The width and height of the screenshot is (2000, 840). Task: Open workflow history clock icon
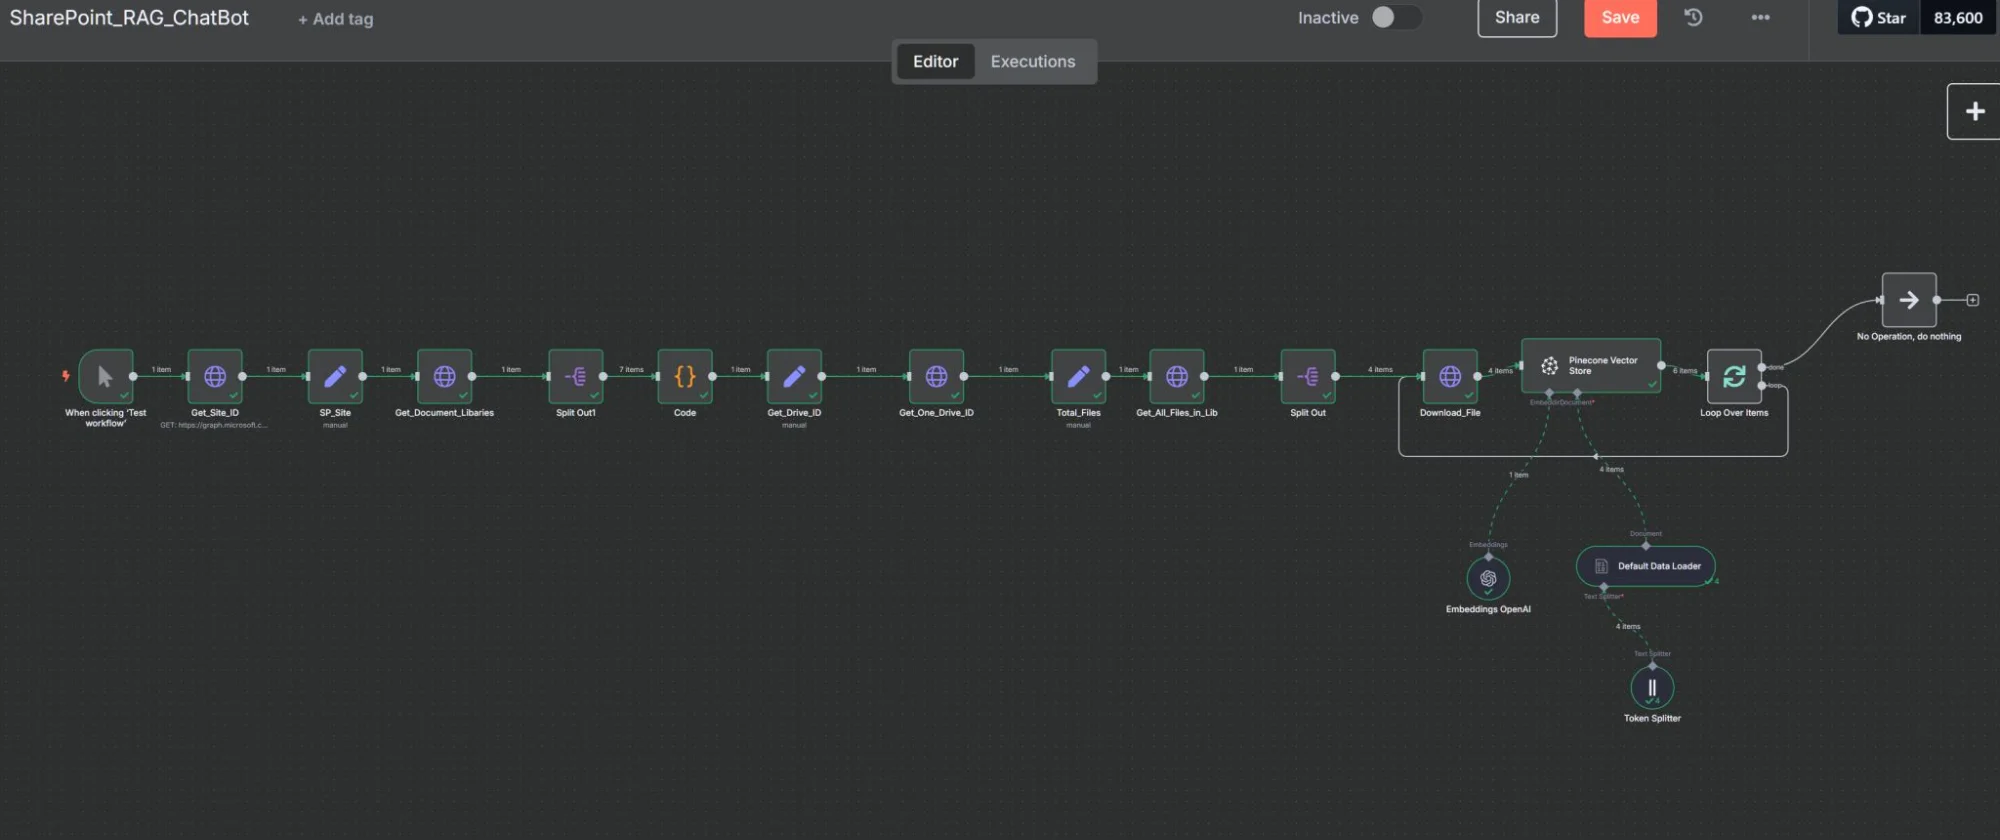click(x=1693, y=18)
